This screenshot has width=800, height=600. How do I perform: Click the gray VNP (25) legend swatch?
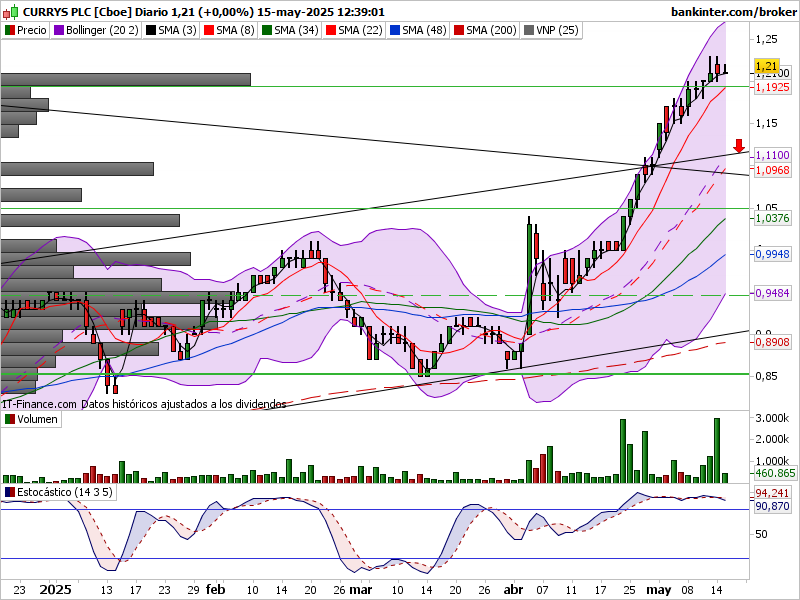[529, 30]
